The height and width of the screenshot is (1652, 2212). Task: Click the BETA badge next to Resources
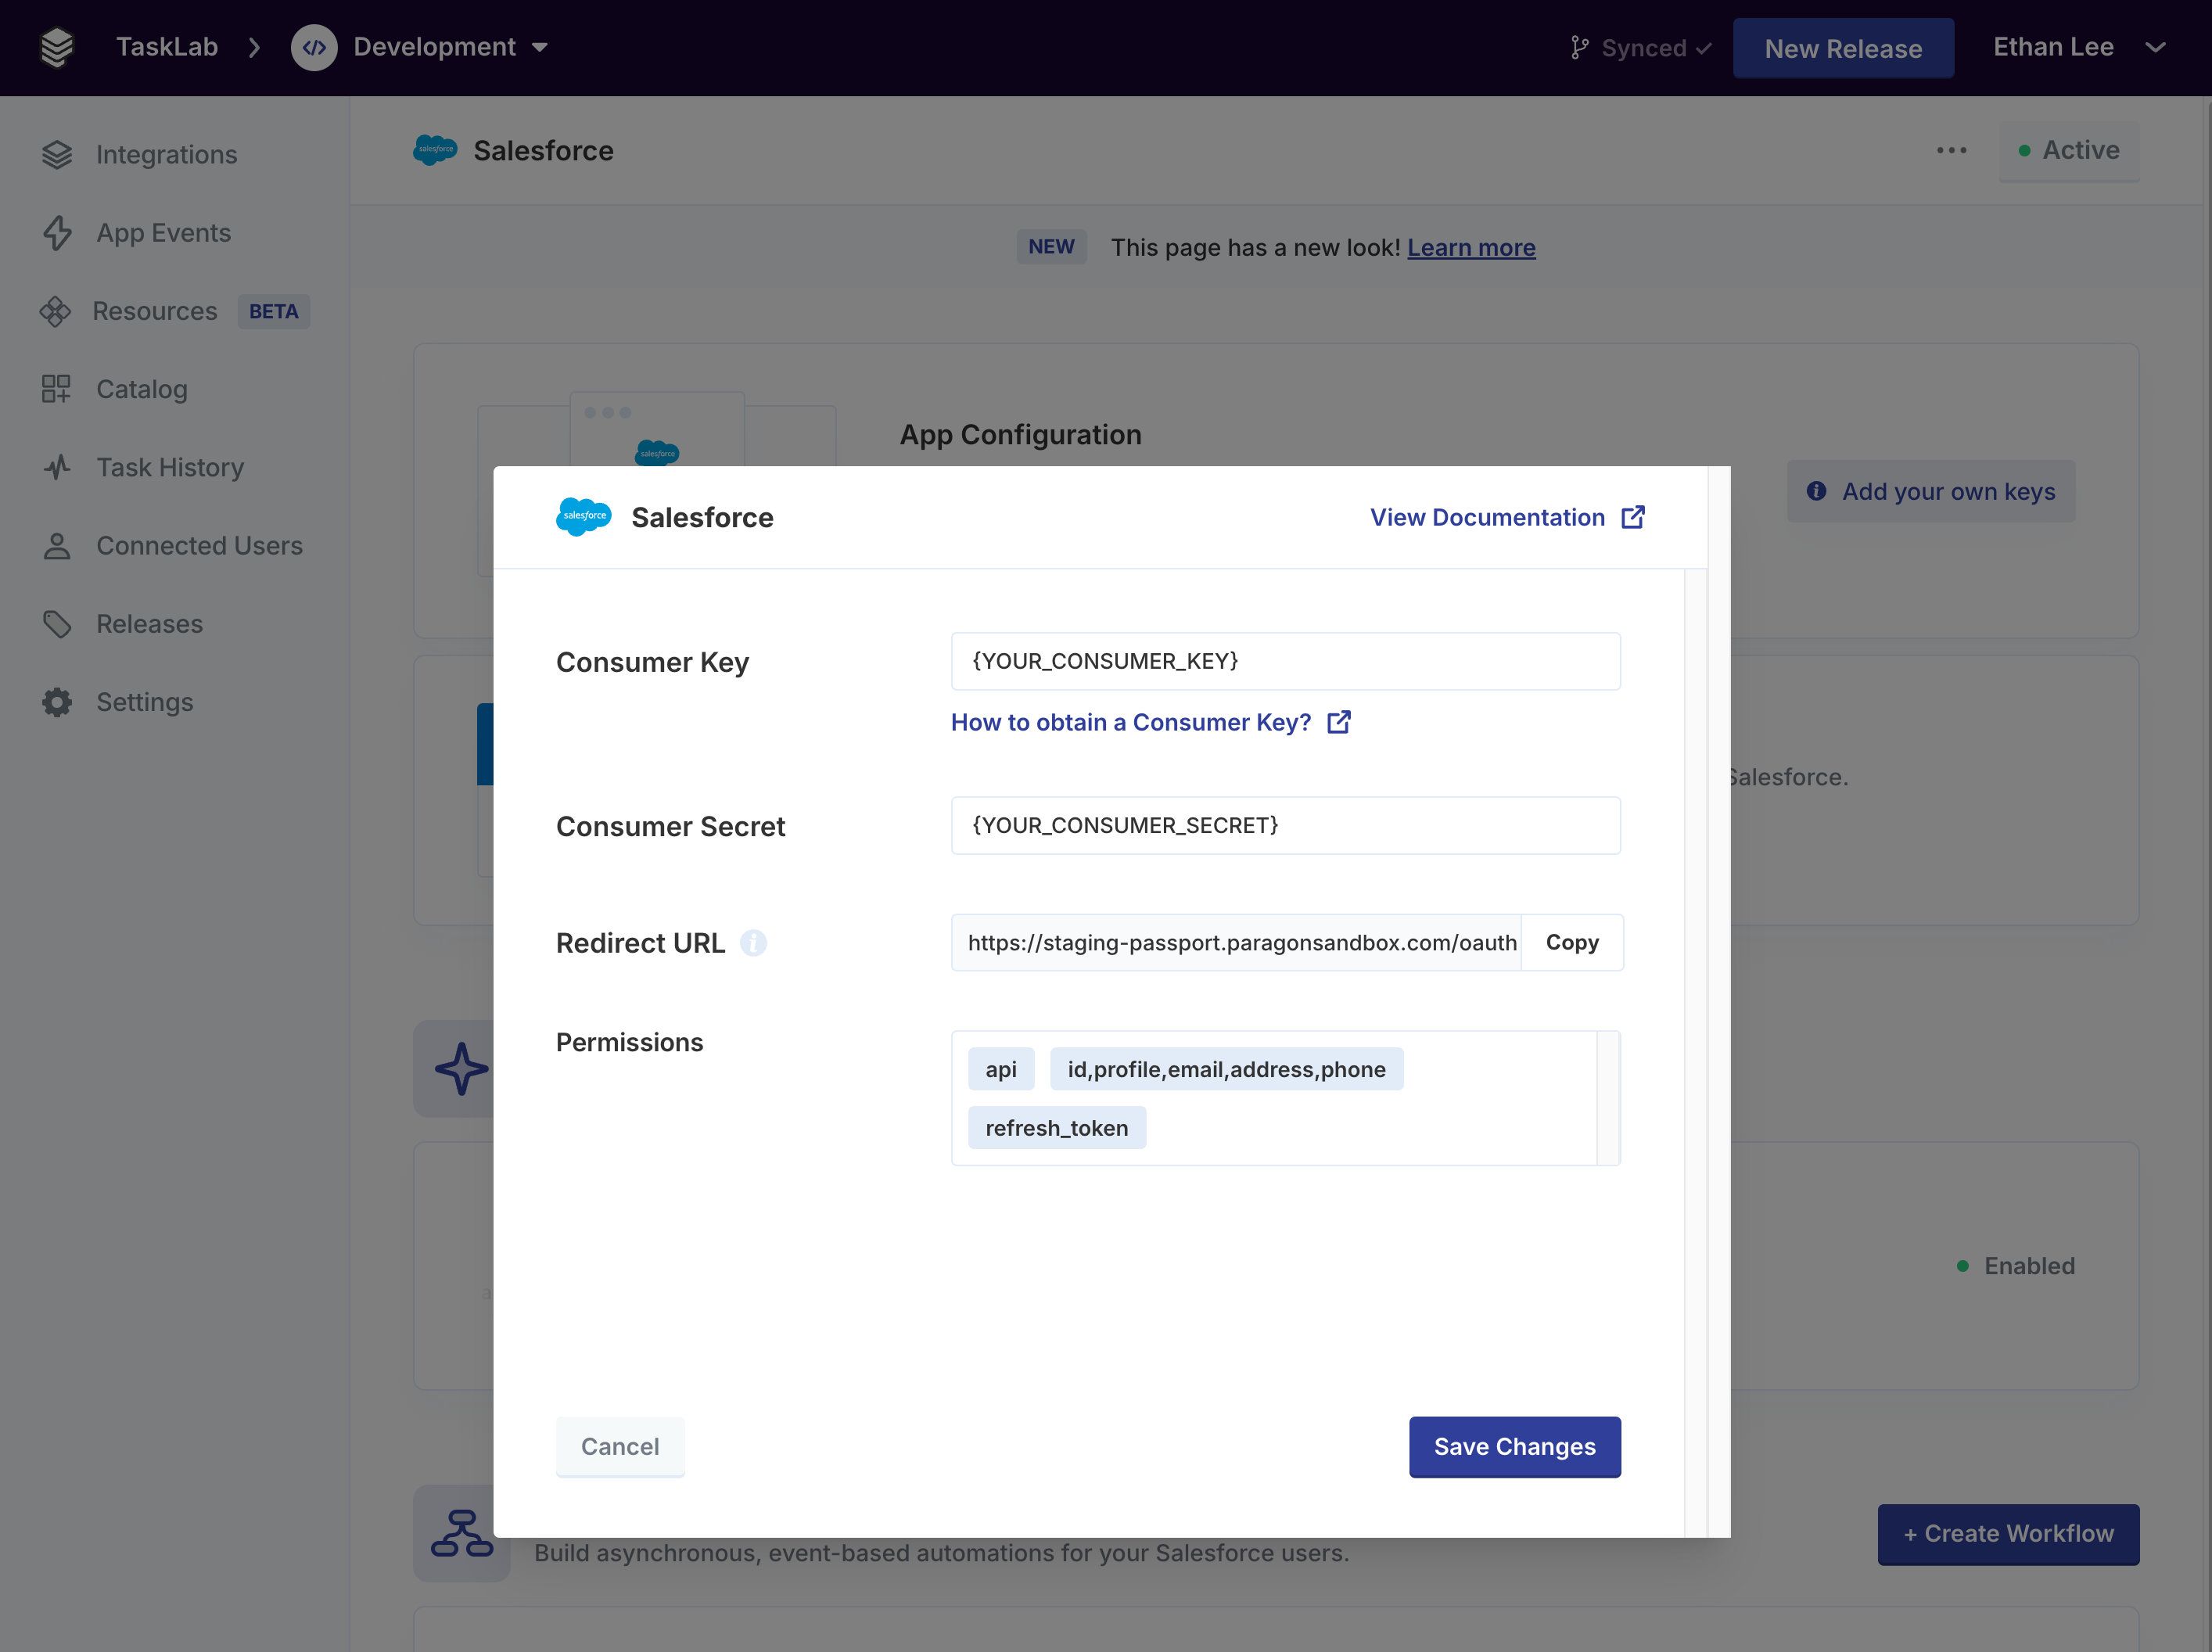click(x=274, y=311)
